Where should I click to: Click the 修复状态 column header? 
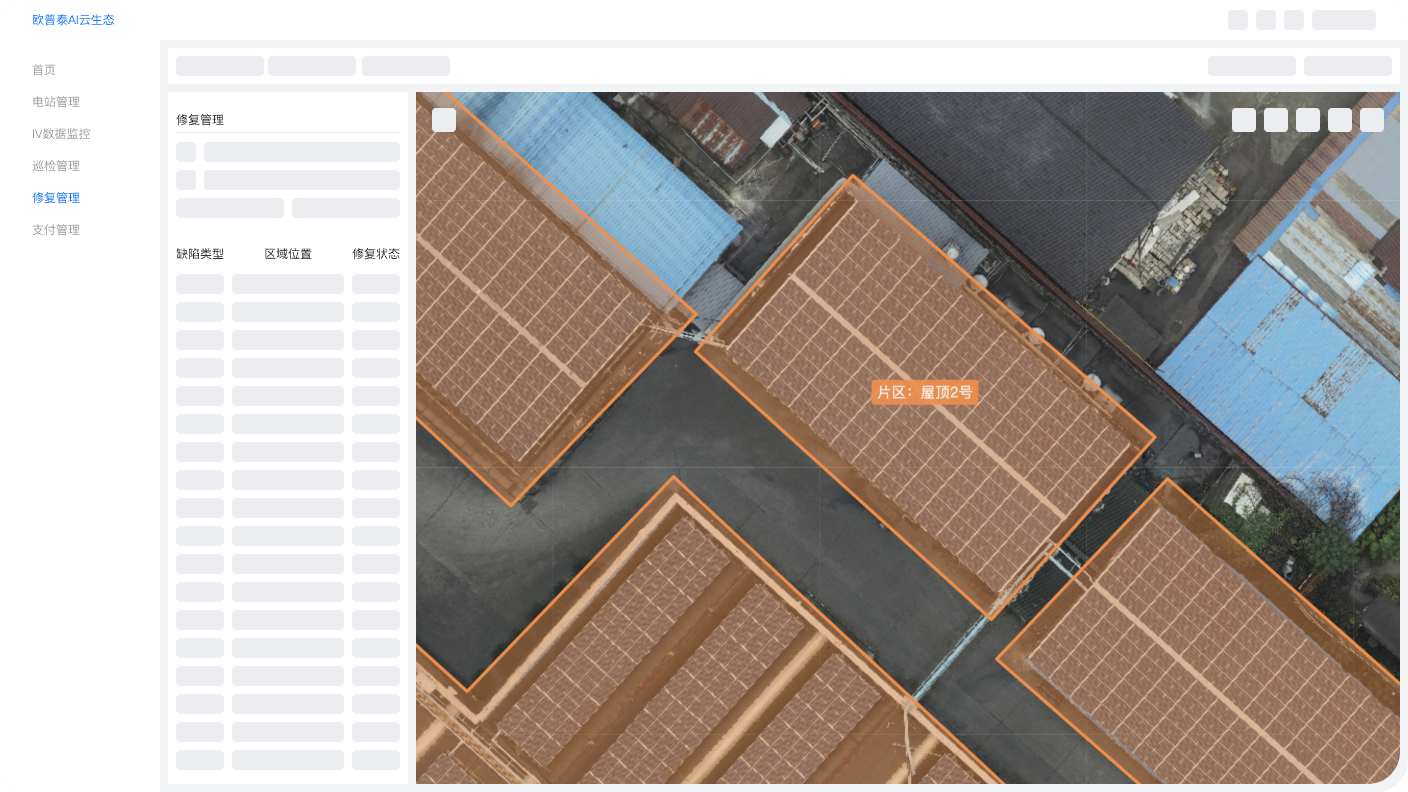pyautogui.click(x=376, y=254)
